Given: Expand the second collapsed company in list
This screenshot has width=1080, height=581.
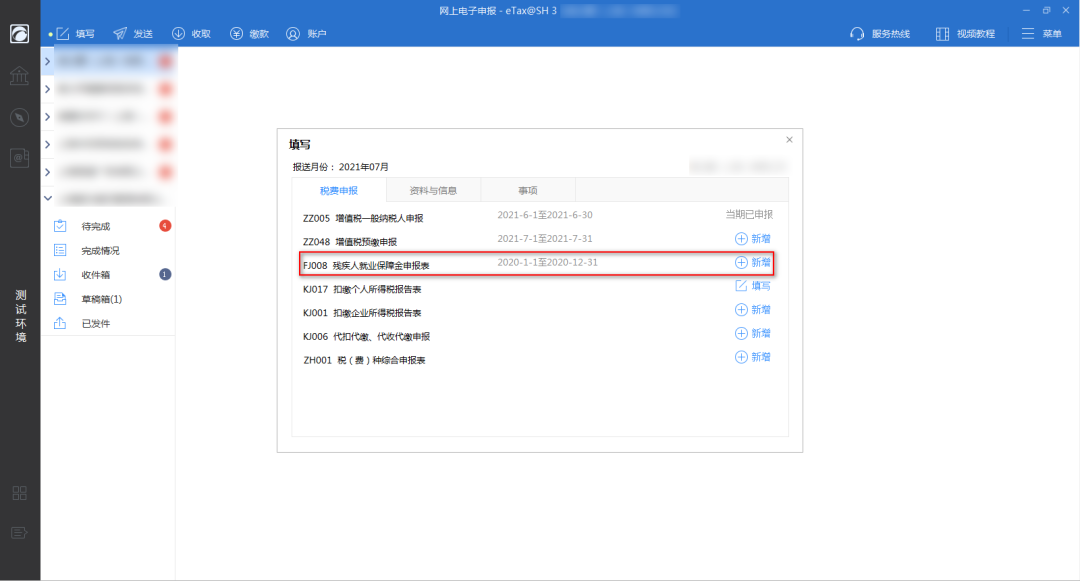Looking at the screenshot, I should coord(48,89).
